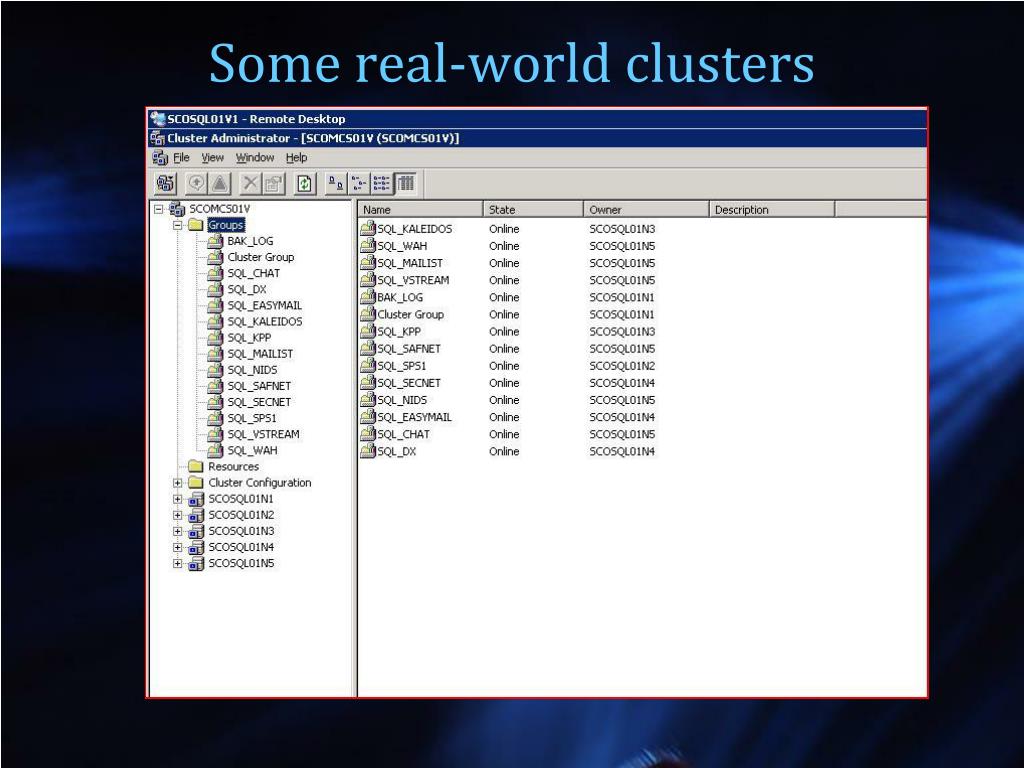
Task: Select SQL_CHAT in the tree
Action: (253, 274)
